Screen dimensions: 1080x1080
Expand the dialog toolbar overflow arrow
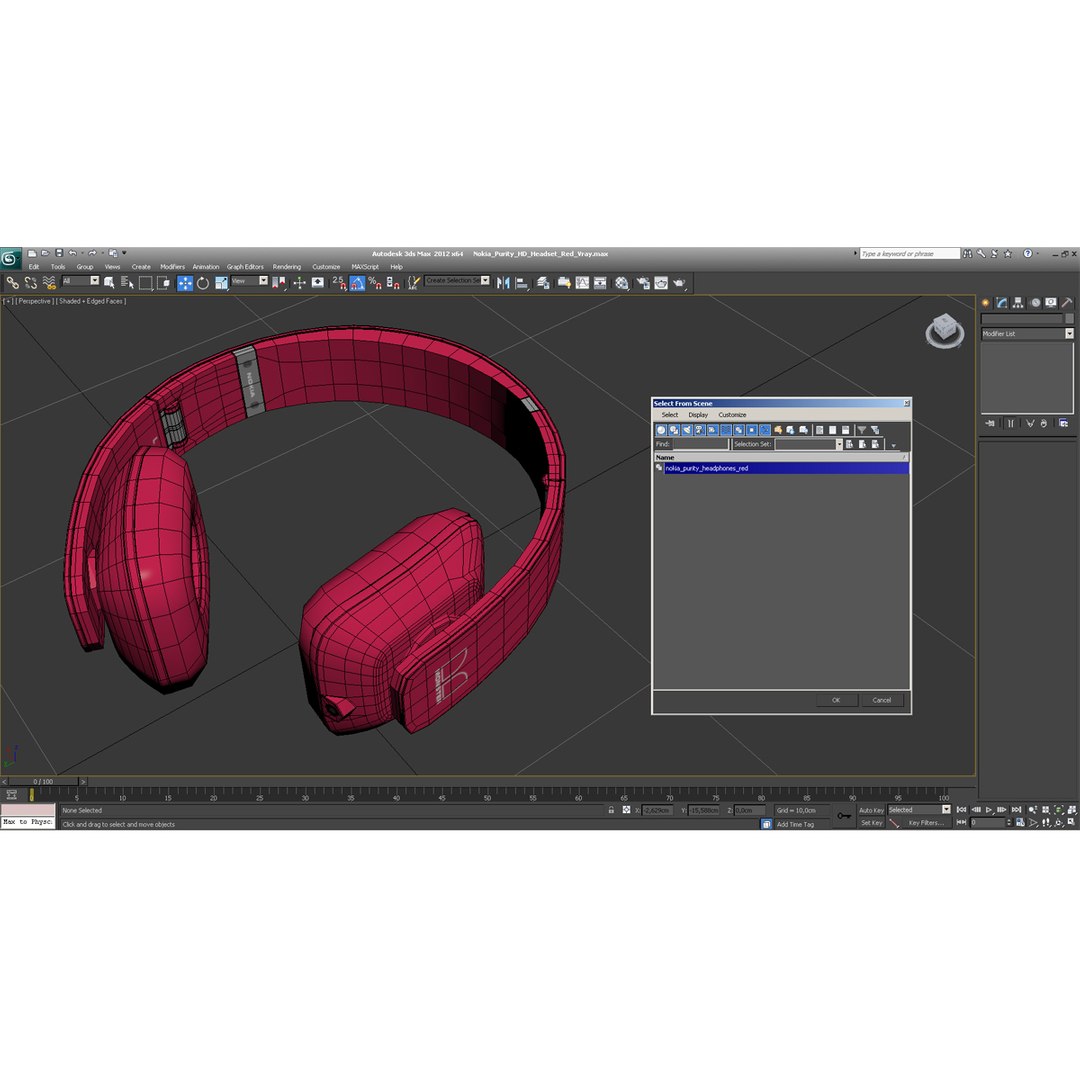(x=894, y=445)
